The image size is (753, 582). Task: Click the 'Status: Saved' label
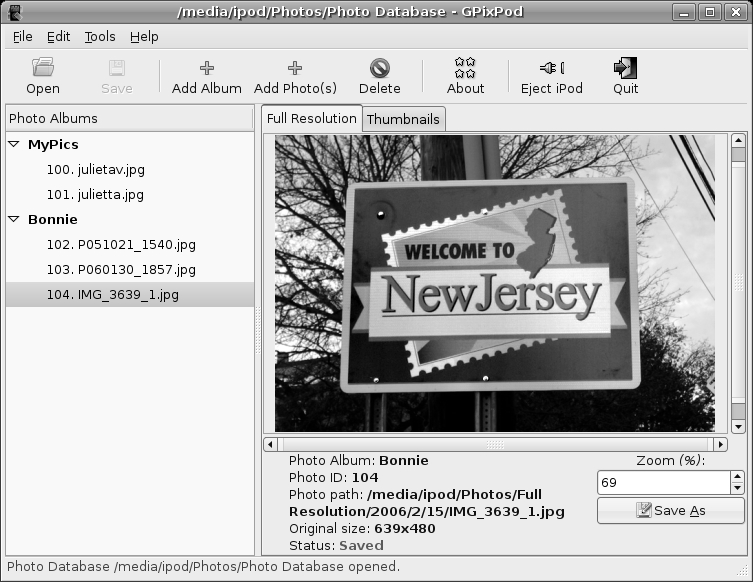coord(336,546)
